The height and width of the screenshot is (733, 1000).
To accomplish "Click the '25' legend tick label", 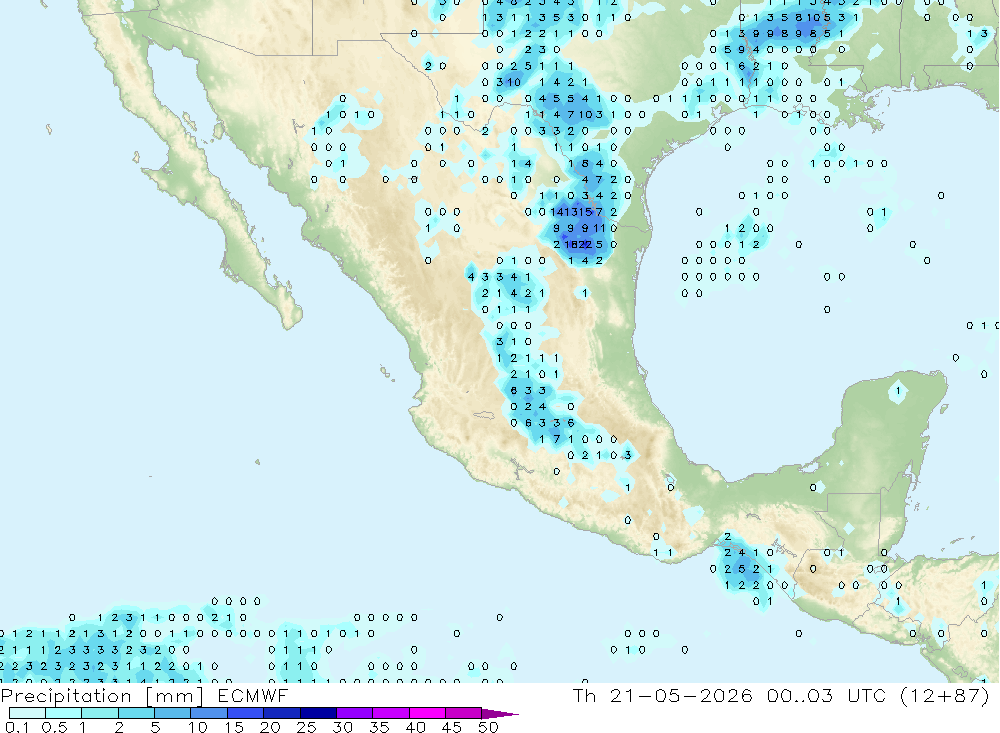I will (x=306, y=727).
